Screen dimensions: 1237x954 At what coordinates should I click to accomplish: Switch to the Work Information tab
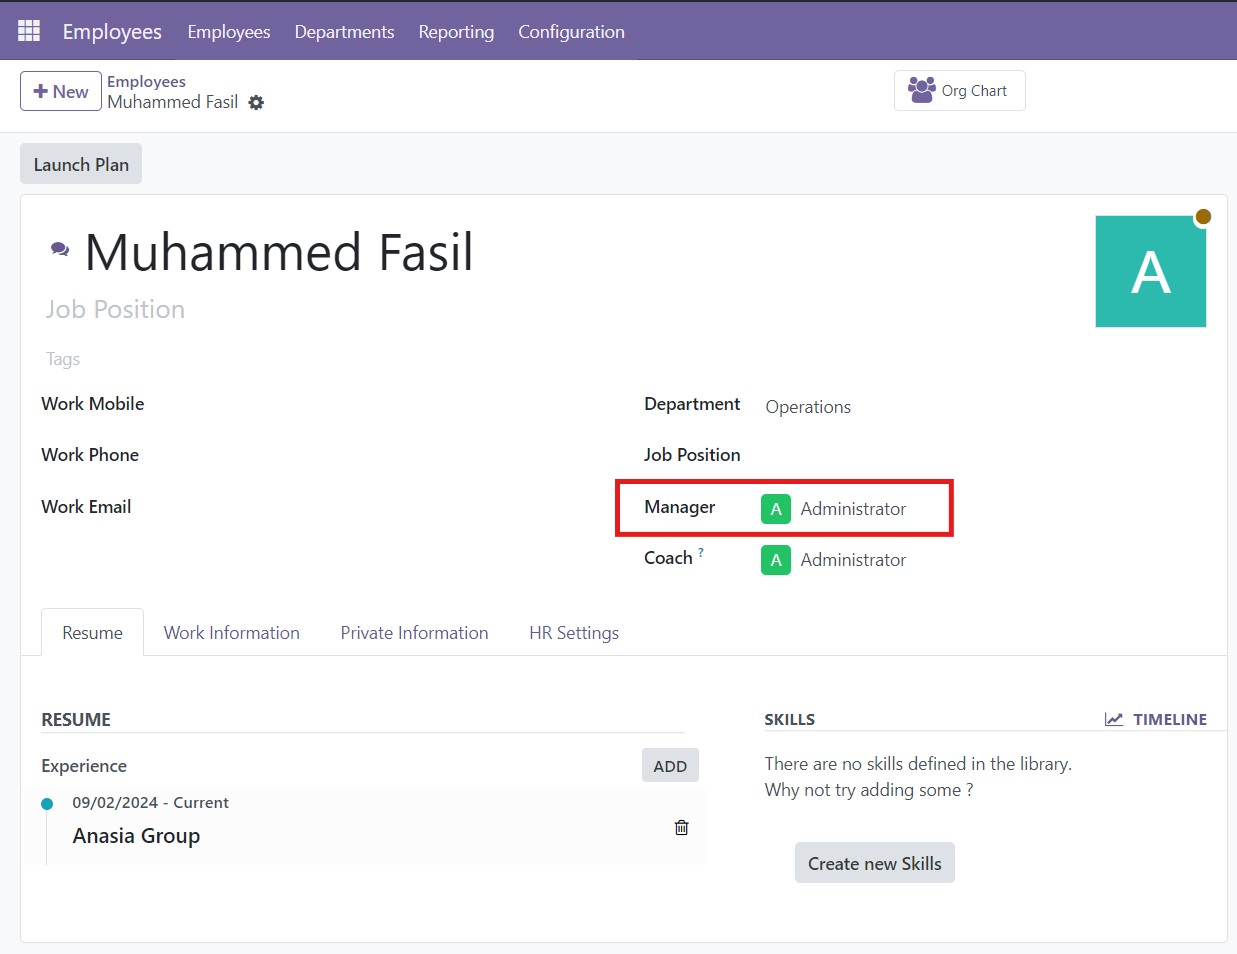pos(231,633)
